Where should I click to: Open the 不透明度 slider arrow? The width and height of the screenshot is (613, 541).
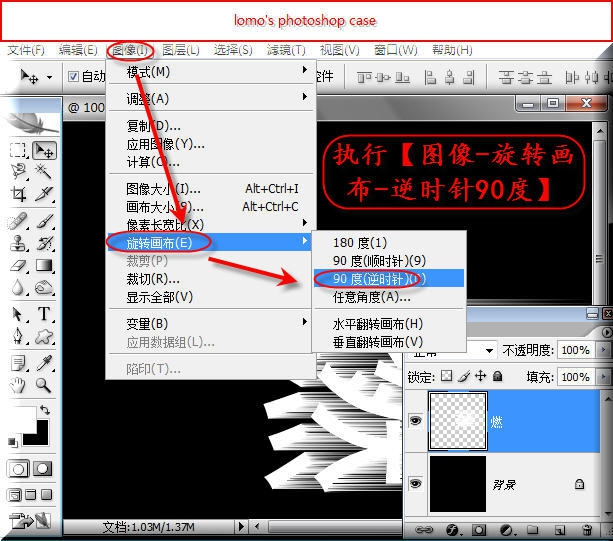tap(603, 349)
